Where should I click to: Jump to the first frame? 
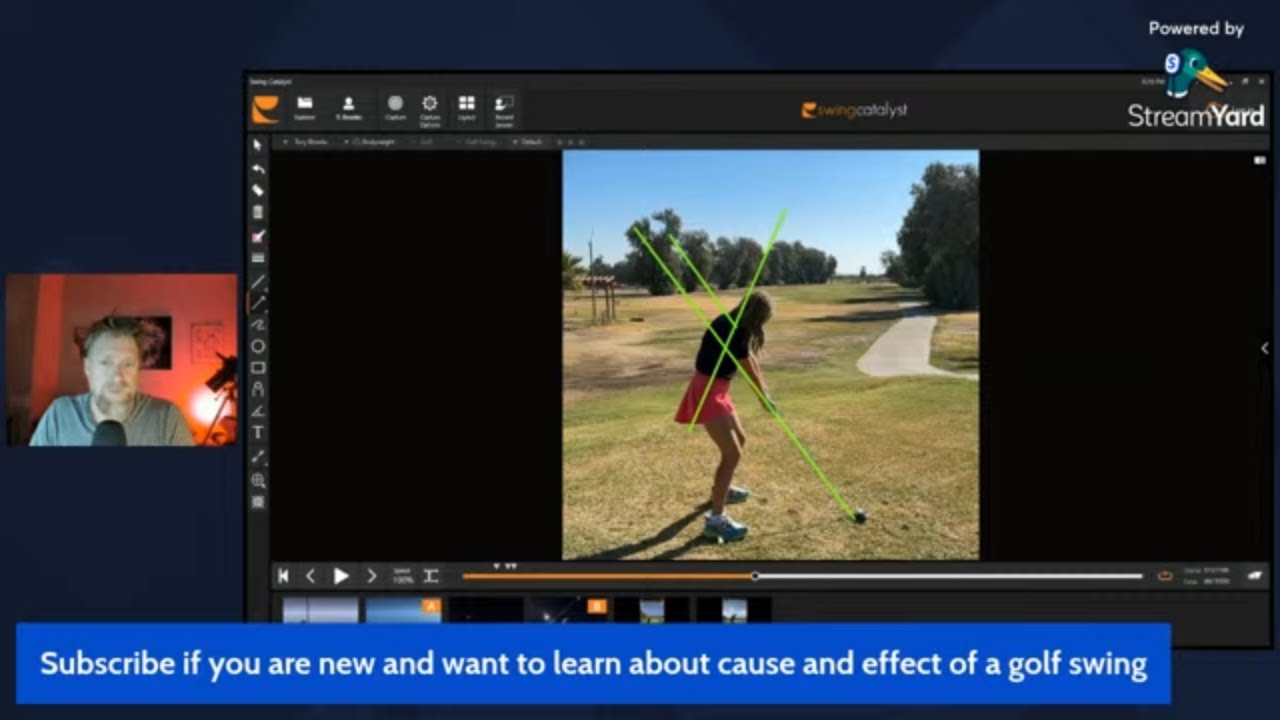283,576
